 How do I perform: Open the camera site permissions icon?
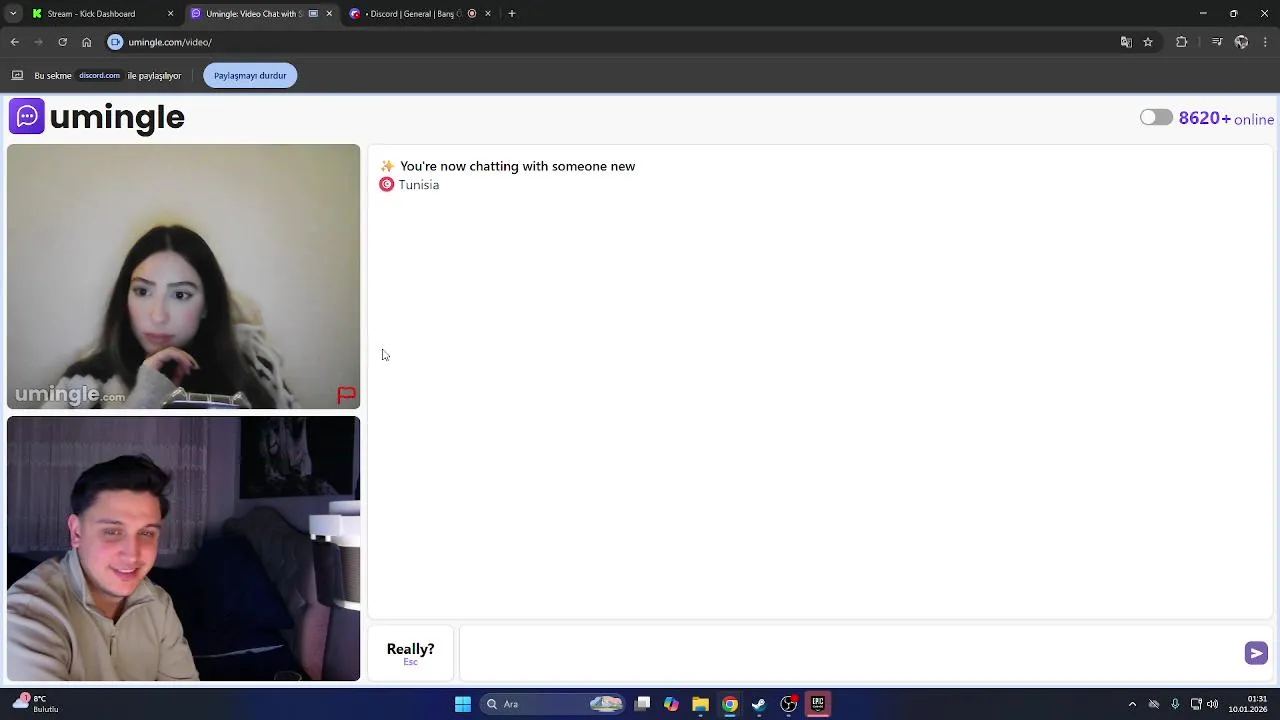tap(115, 42)
